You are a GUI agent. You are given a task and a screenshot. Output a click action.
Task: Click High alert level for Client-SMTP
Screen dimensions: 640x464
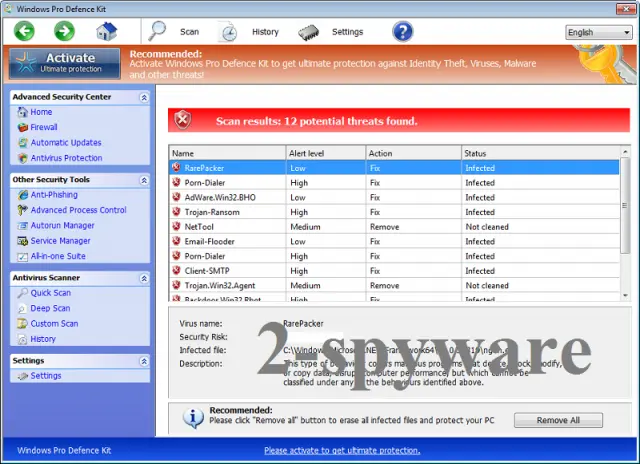(299, 271)
